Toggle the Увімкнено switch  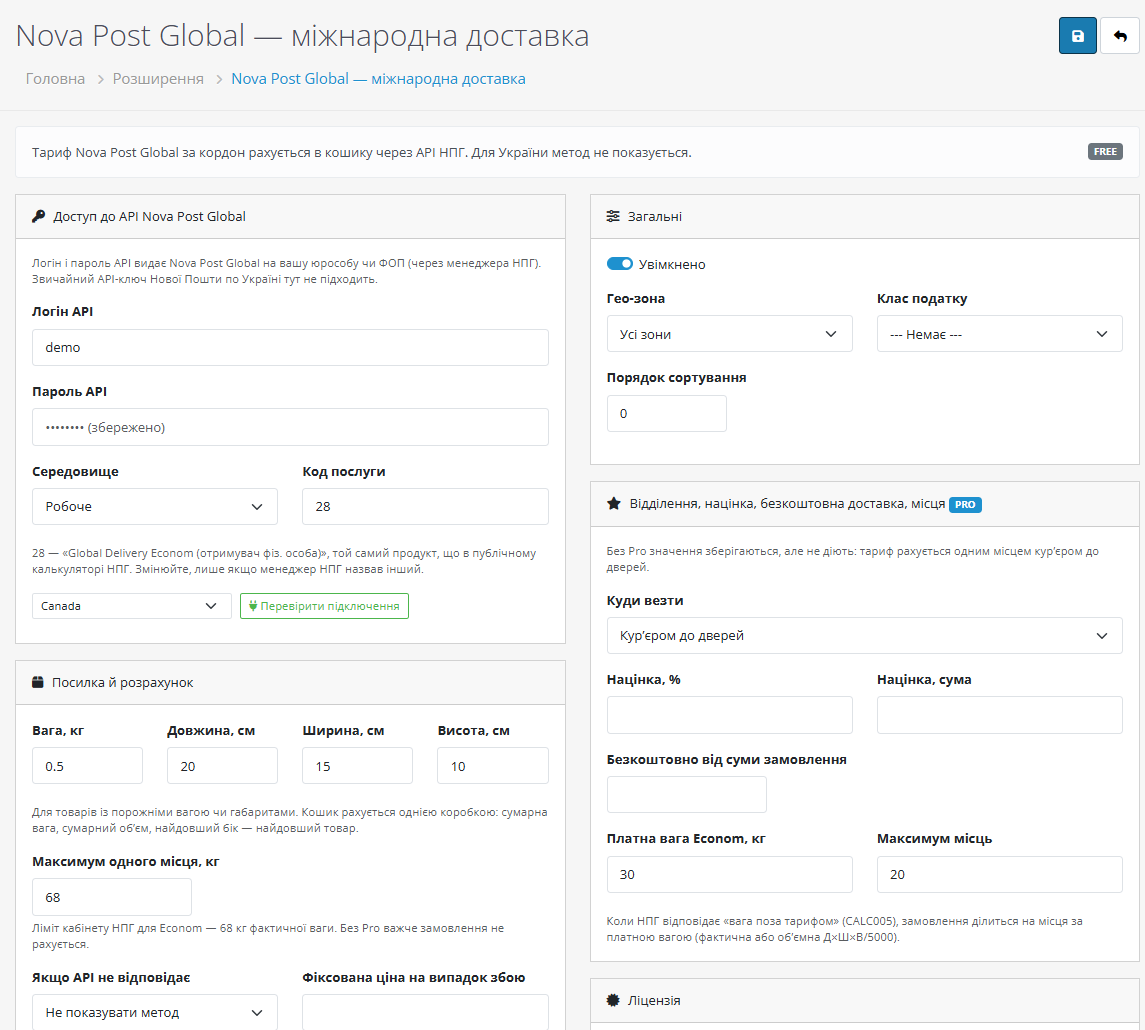click(x=619, y=264)
